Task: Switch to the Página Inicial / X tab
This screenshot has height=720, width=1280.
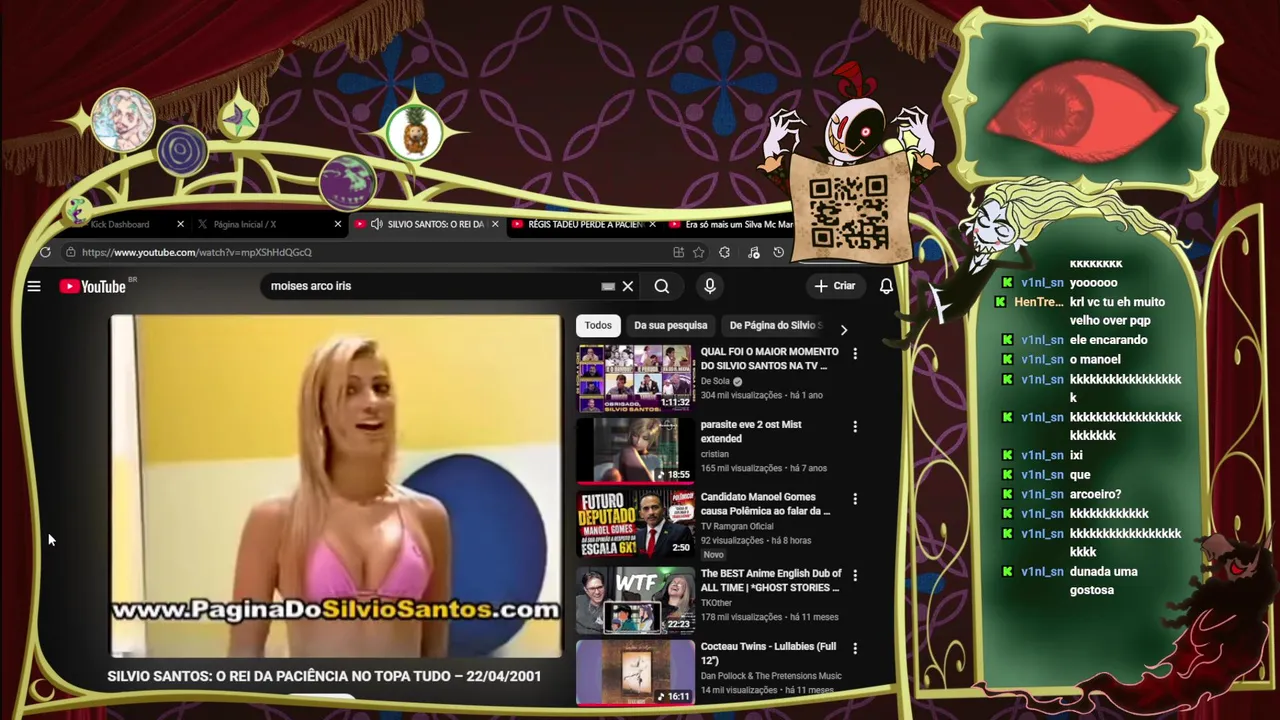Action: click(244, 224)
